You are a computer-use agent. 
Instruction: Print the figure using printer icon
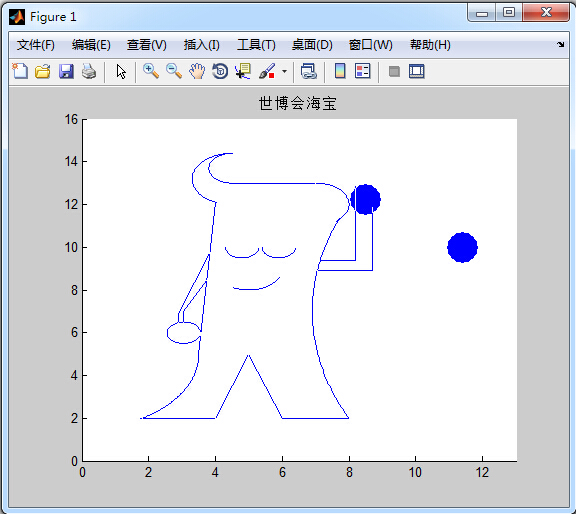click(89, 71)
